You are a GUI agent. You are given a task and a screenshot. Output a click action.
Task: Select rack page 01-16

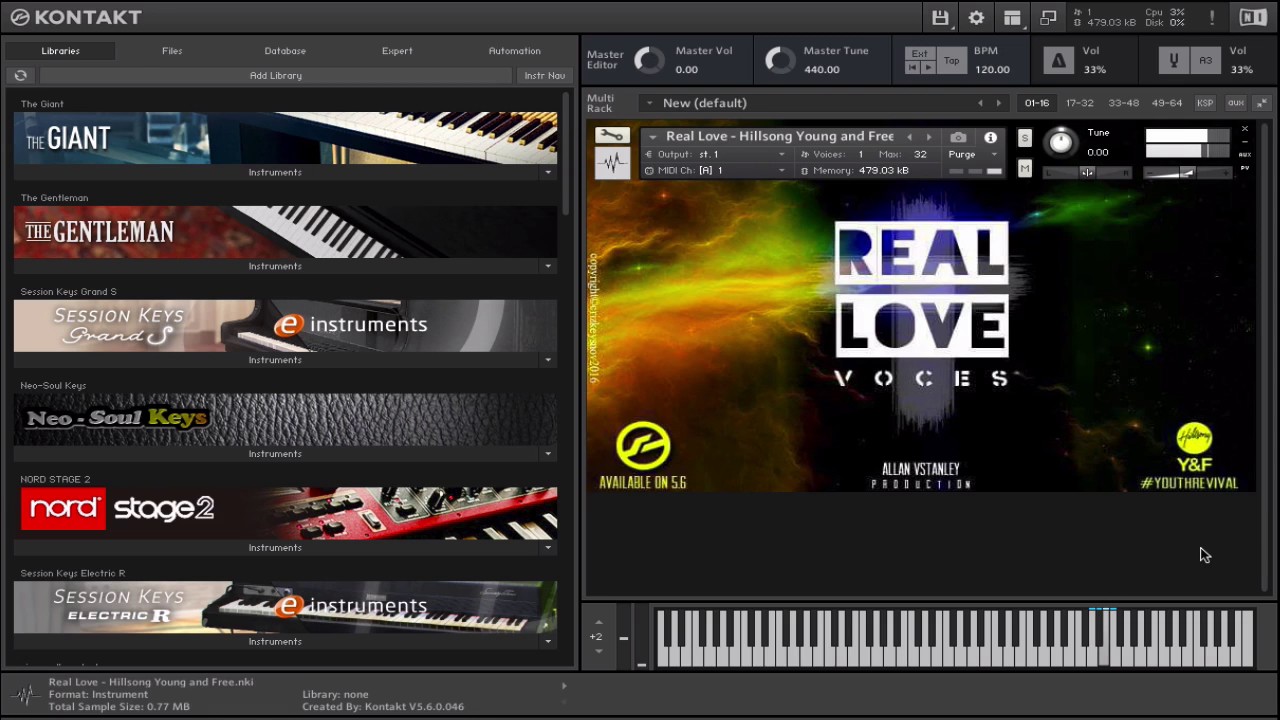click(x=1037, y=103)
